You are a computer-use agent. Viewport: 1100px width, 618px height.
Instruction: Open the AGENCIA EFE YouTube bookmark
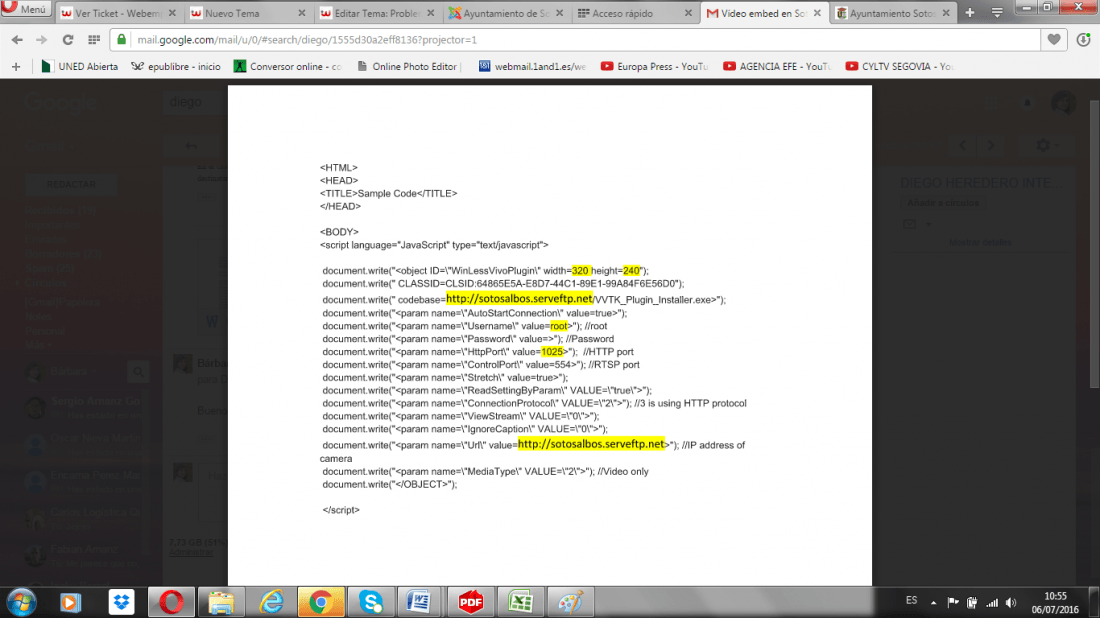click(x=777, y=67)
